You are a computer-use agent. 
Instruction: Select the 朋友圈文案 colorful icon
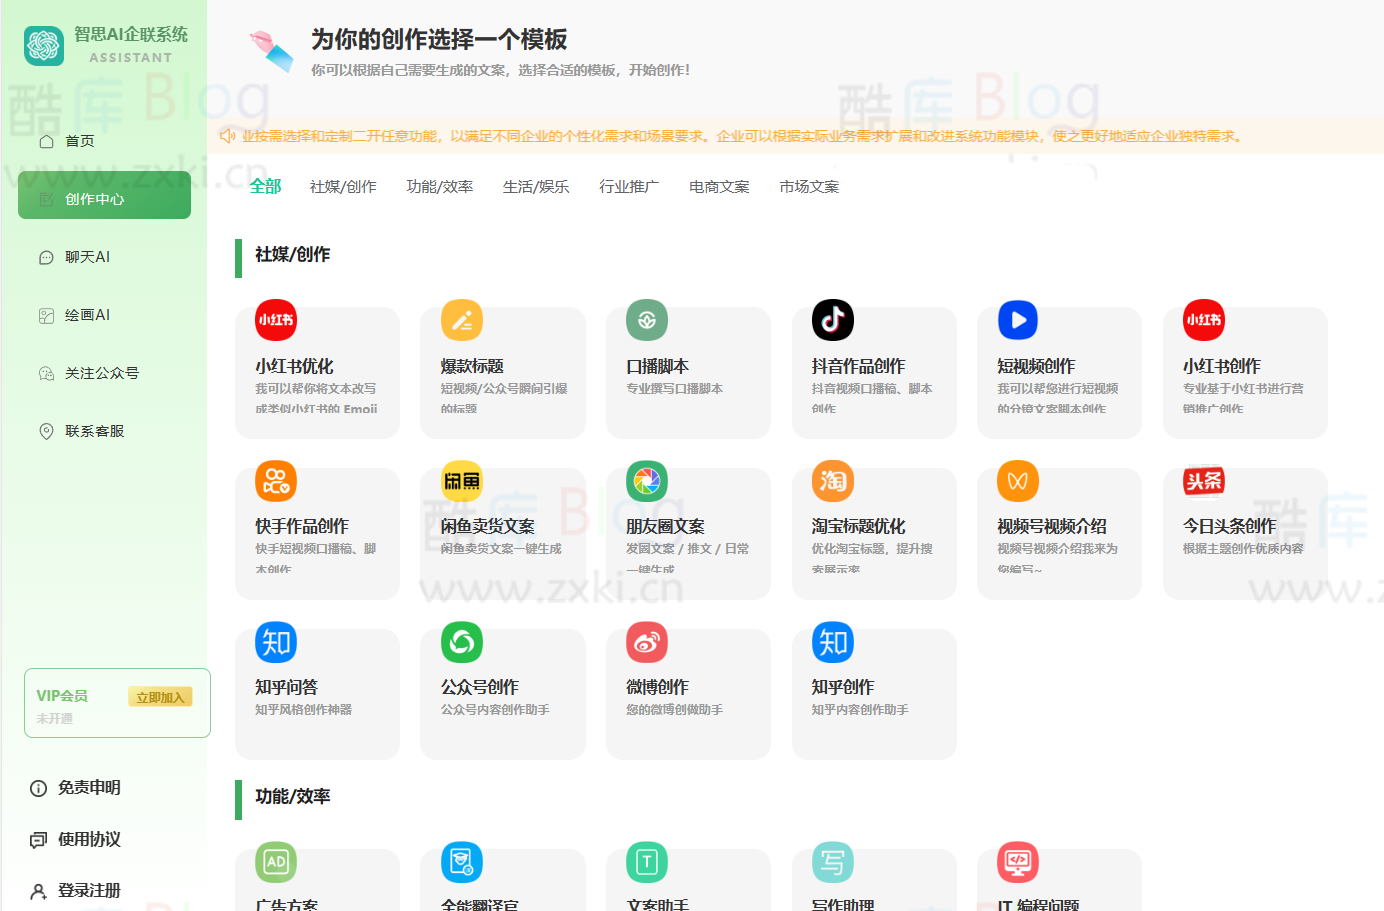pyautogui.click(x=647, y=481)
